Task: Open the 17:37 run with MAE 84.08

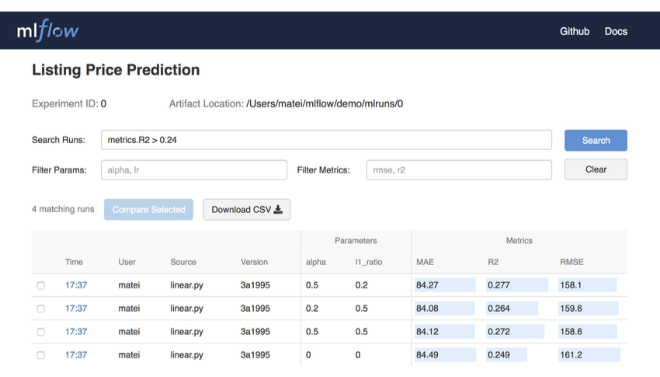Action: [x=76, y=308]
